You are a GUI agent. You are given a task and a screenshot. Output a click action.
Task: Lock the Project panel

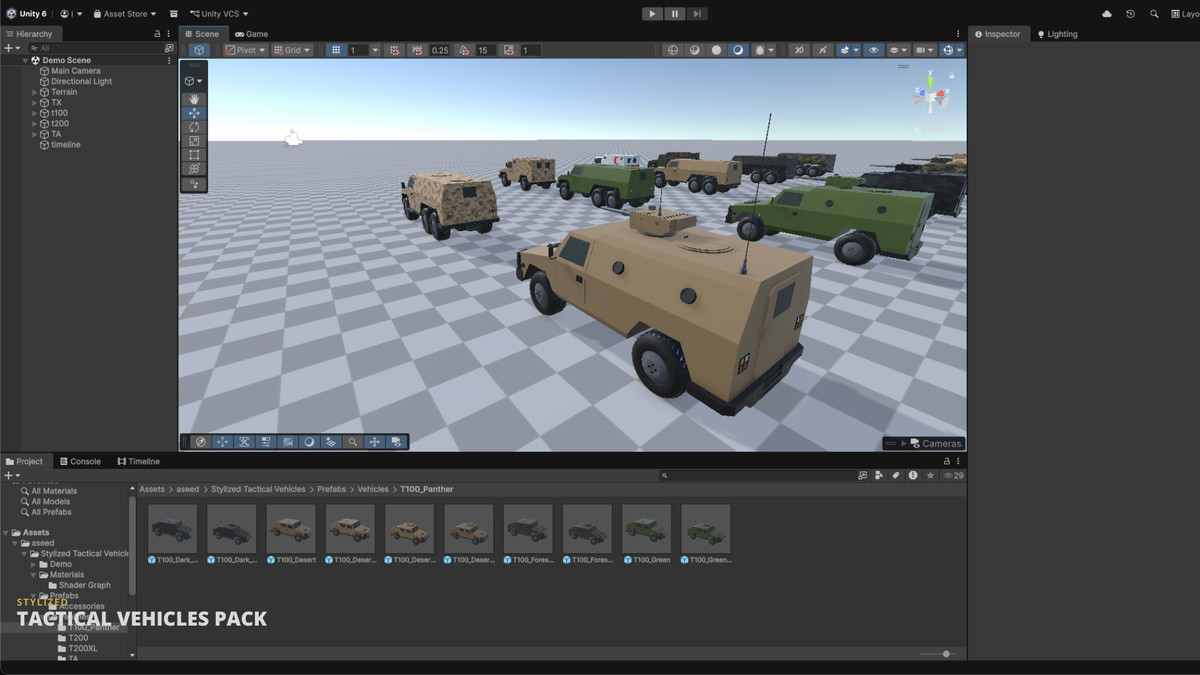click(946, 461)
